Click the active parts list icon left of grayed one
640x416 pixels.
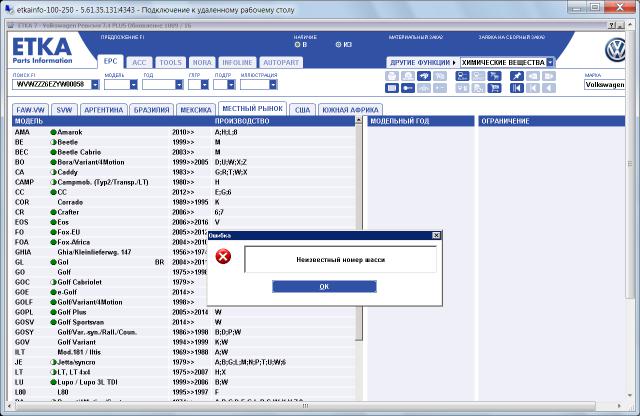(462, 76)
